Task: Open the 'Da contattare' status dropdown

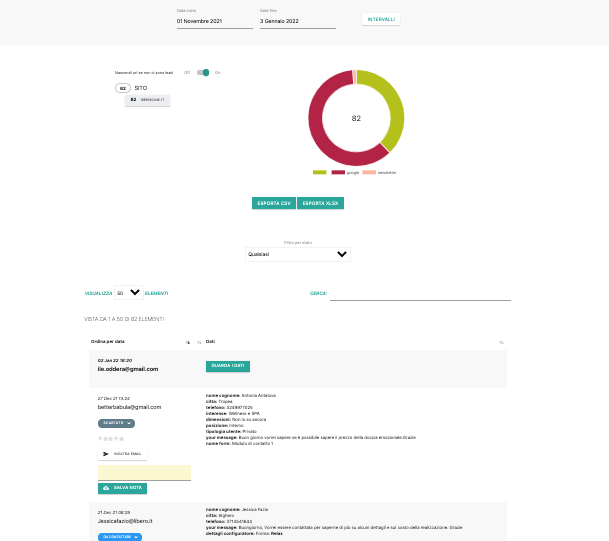Action: click(120, 537)
